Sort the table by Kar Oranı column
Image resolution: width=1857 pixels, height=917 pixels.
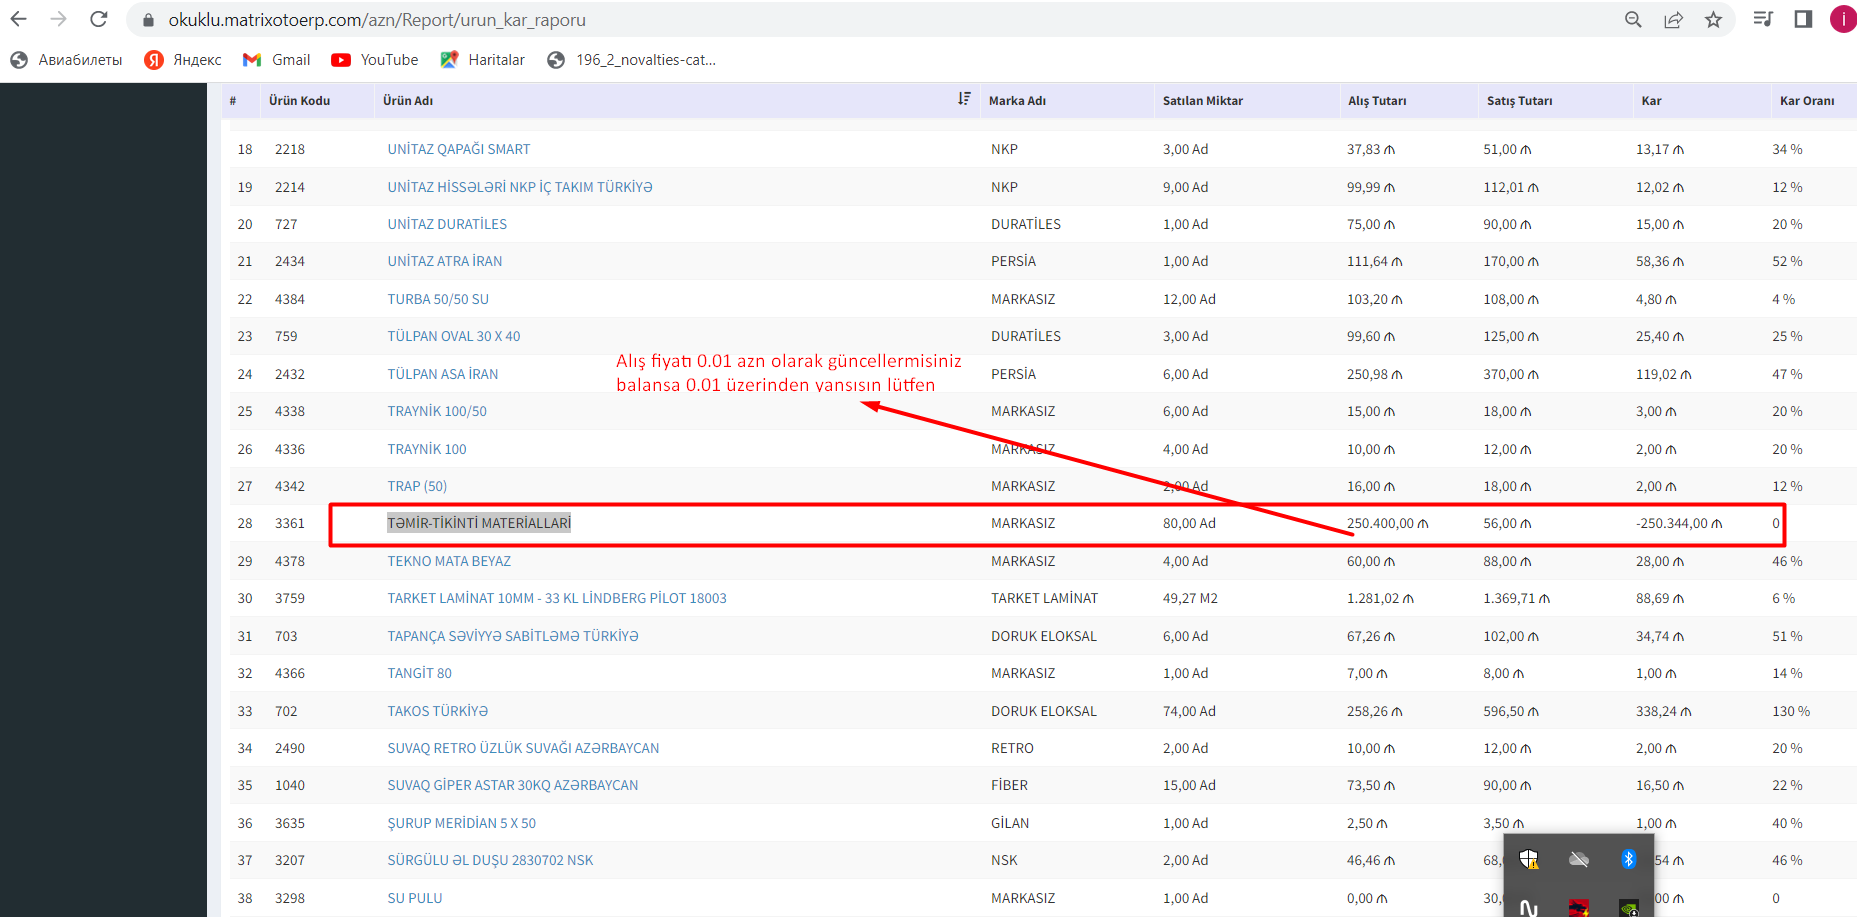pos(1806,101)
